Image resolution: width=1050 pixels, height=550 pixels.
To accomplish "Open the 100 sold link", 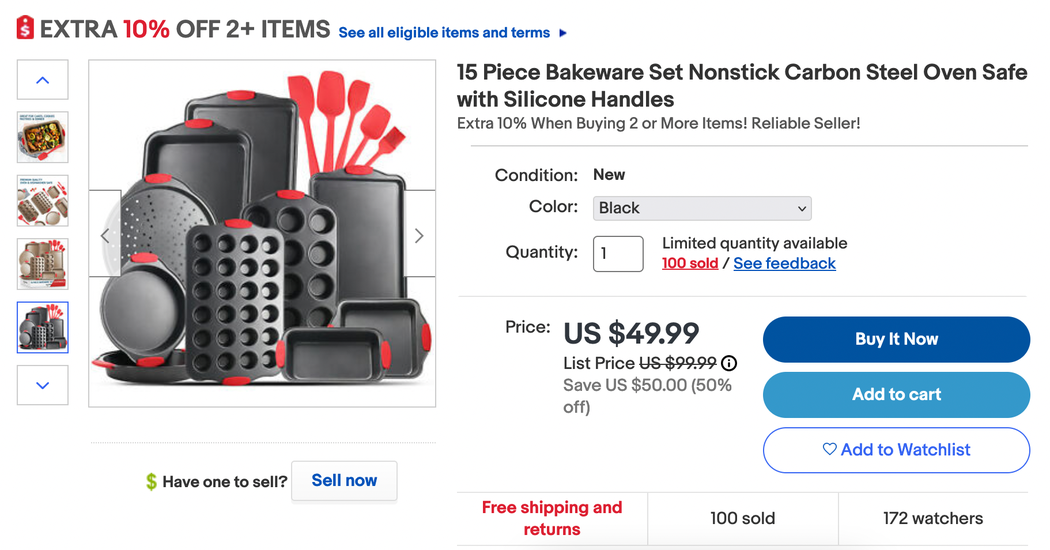I will (689, 263).
